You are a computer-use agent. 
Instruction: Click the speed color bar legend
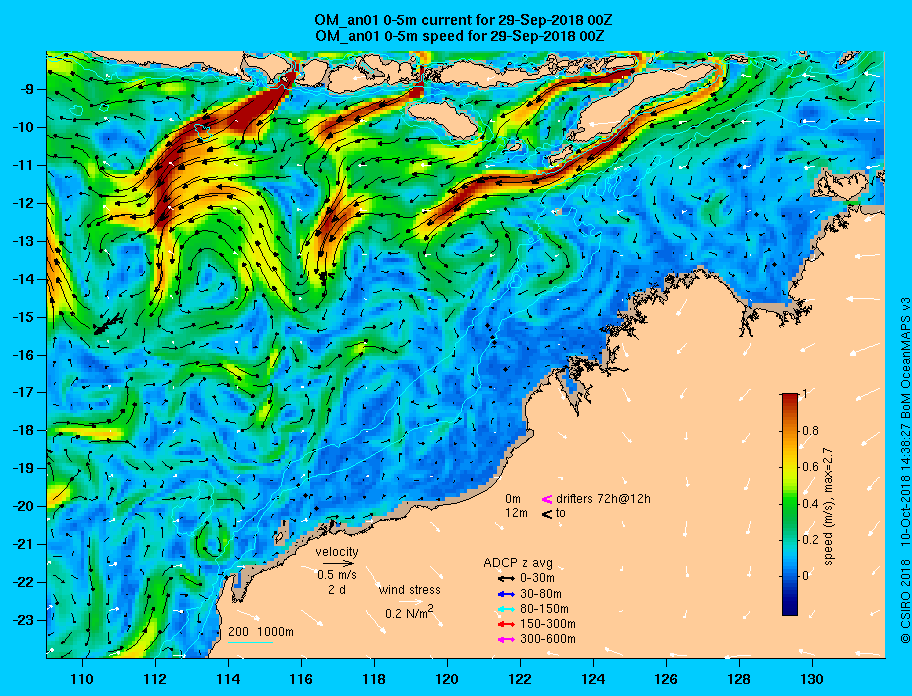pos(790,504)
